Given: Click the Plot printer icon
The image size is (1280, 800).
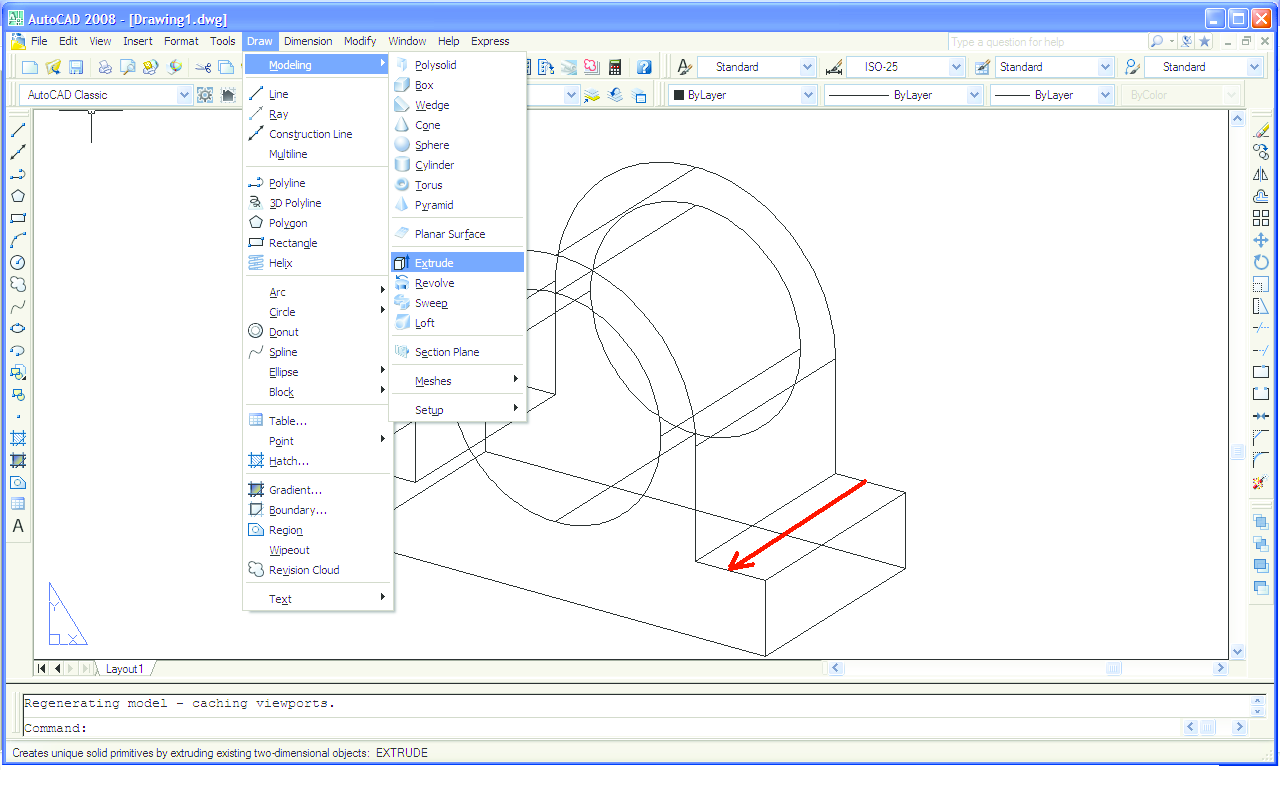Looking at the screenshot, I should pyautogui.click(x=104, y=67).
